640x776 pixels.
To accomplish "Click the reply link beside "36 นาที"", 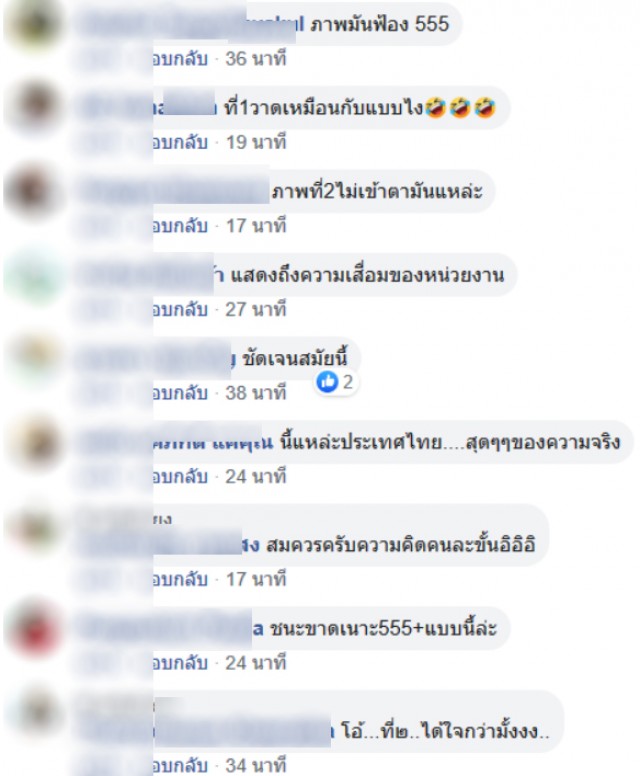I will pyautogui.click(x=180, y=59).
